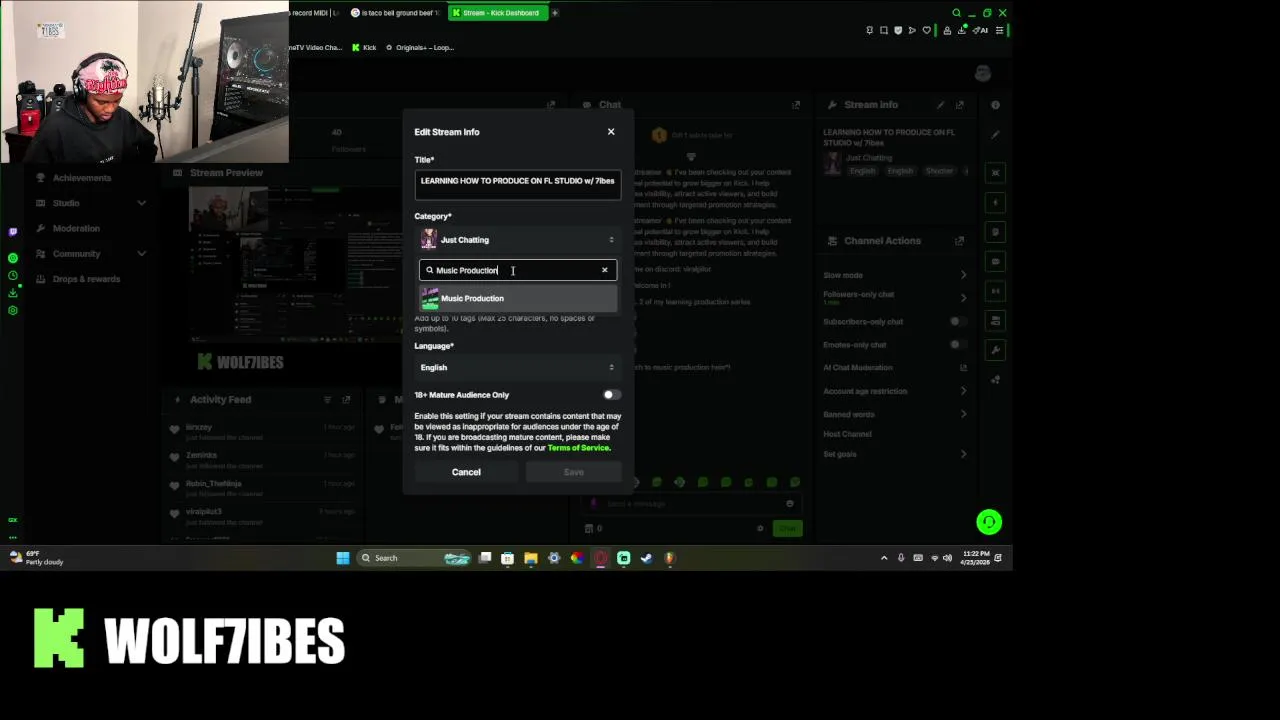Open Steam from the taskbar

click(646, 558)
